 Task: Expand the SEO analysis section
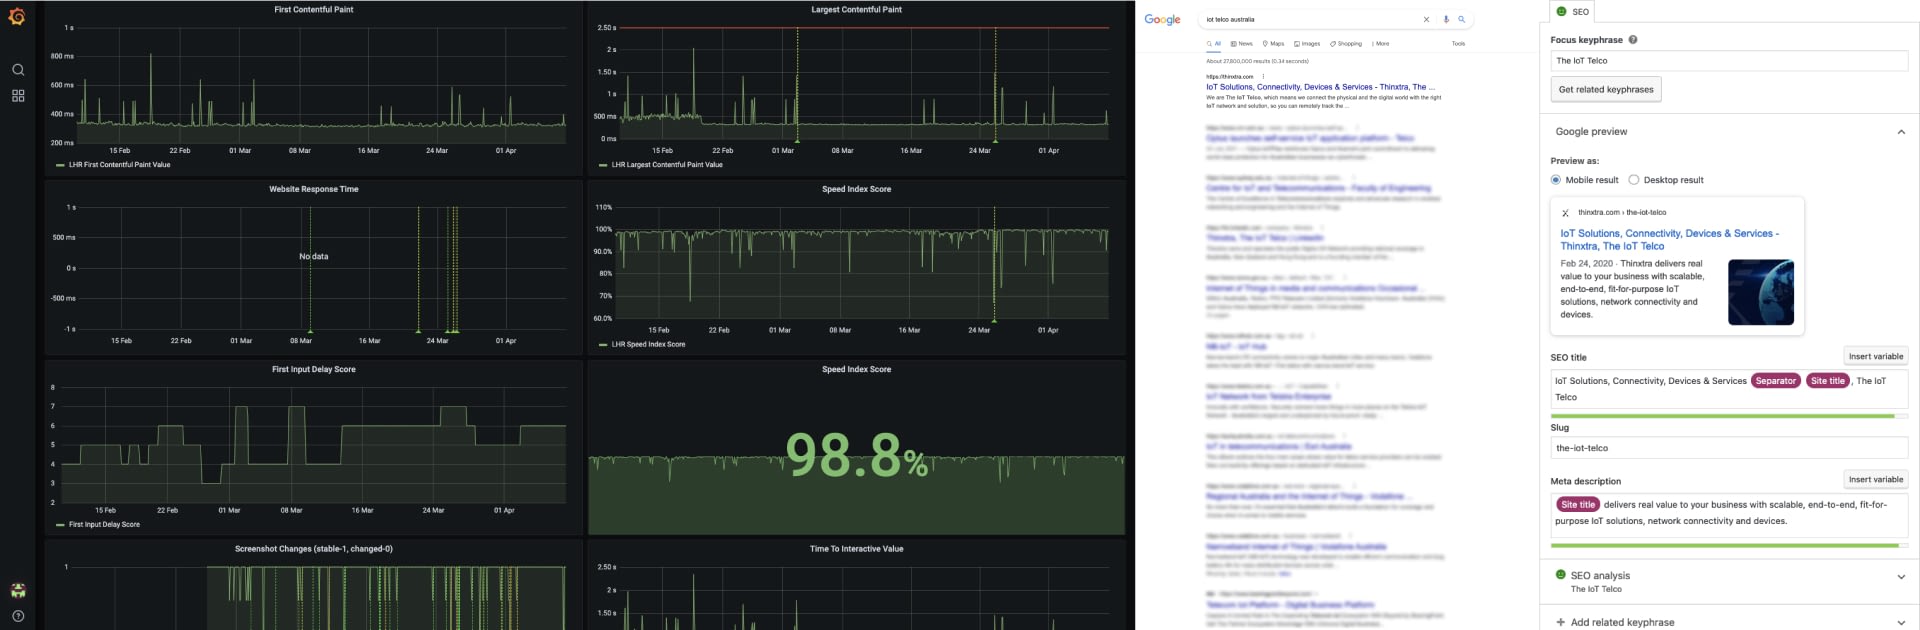click(x=1901, y=577)
